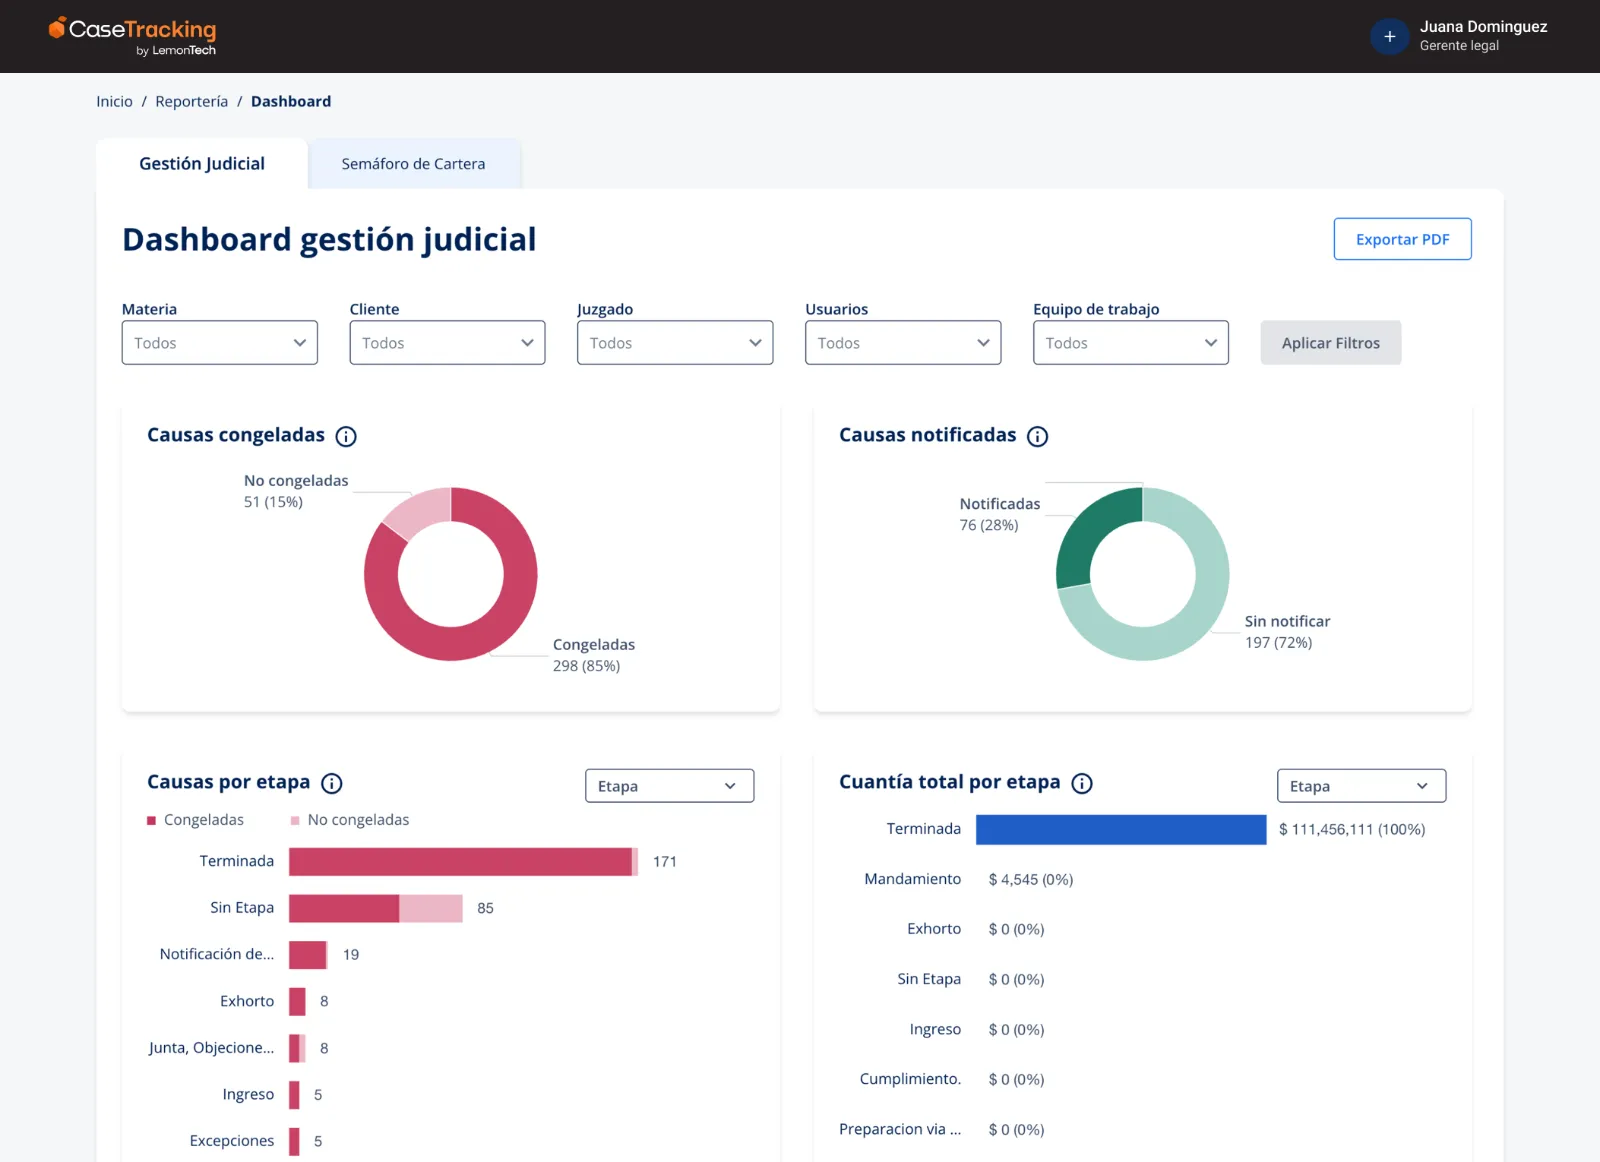
Task: Open the Cliente filter dropdown
Action: (447, 343)
